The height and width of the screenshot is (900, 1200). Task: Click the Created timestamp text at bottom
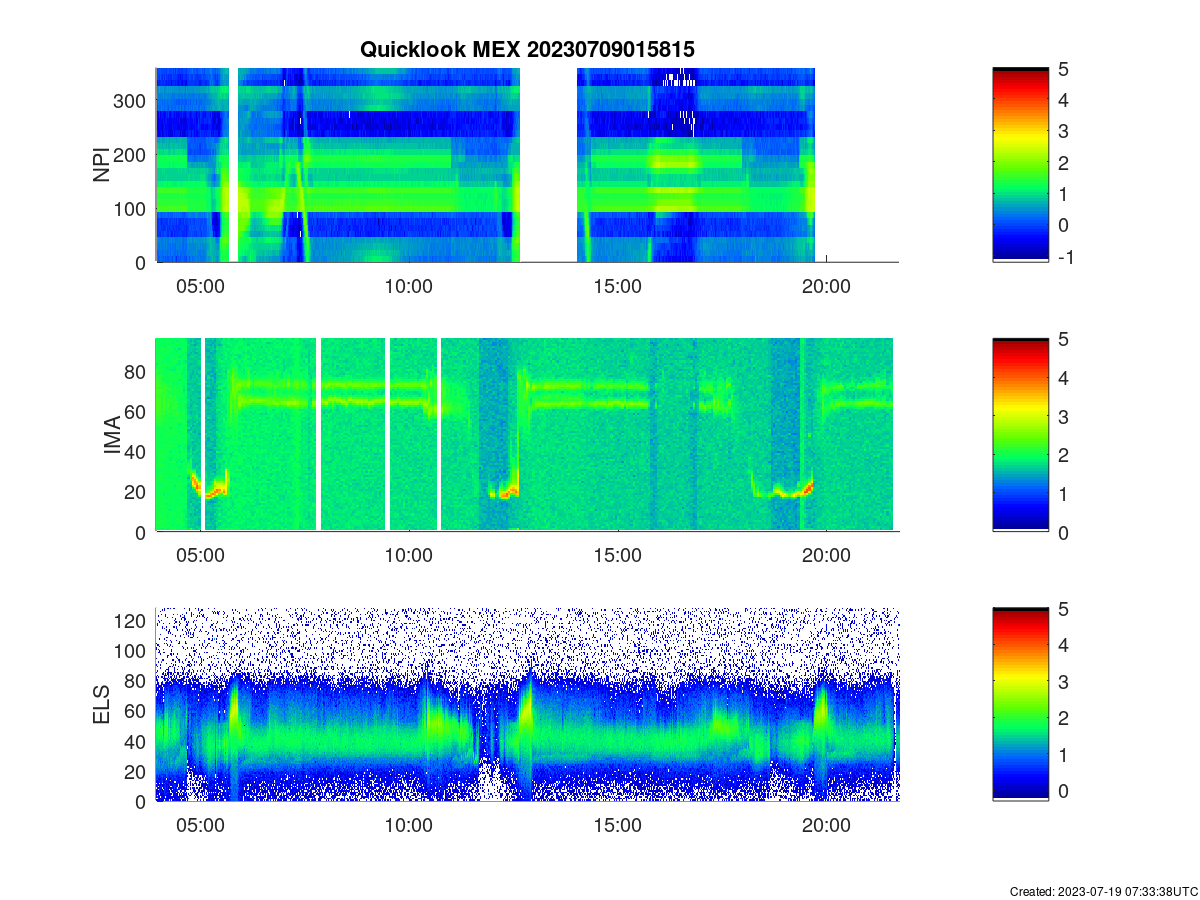coord(1103,891)
